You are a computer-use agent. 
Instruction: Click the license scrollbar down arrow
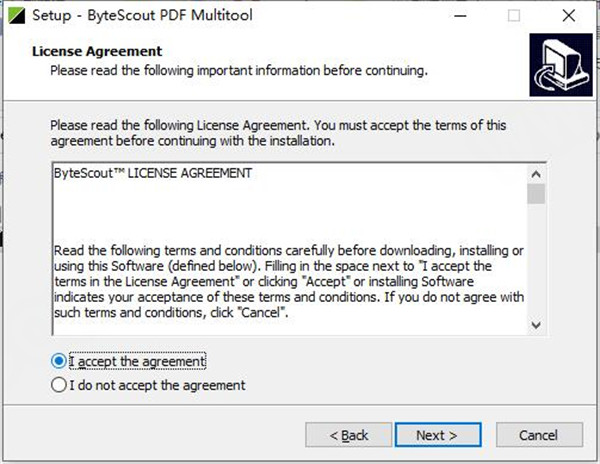point(536,325)
